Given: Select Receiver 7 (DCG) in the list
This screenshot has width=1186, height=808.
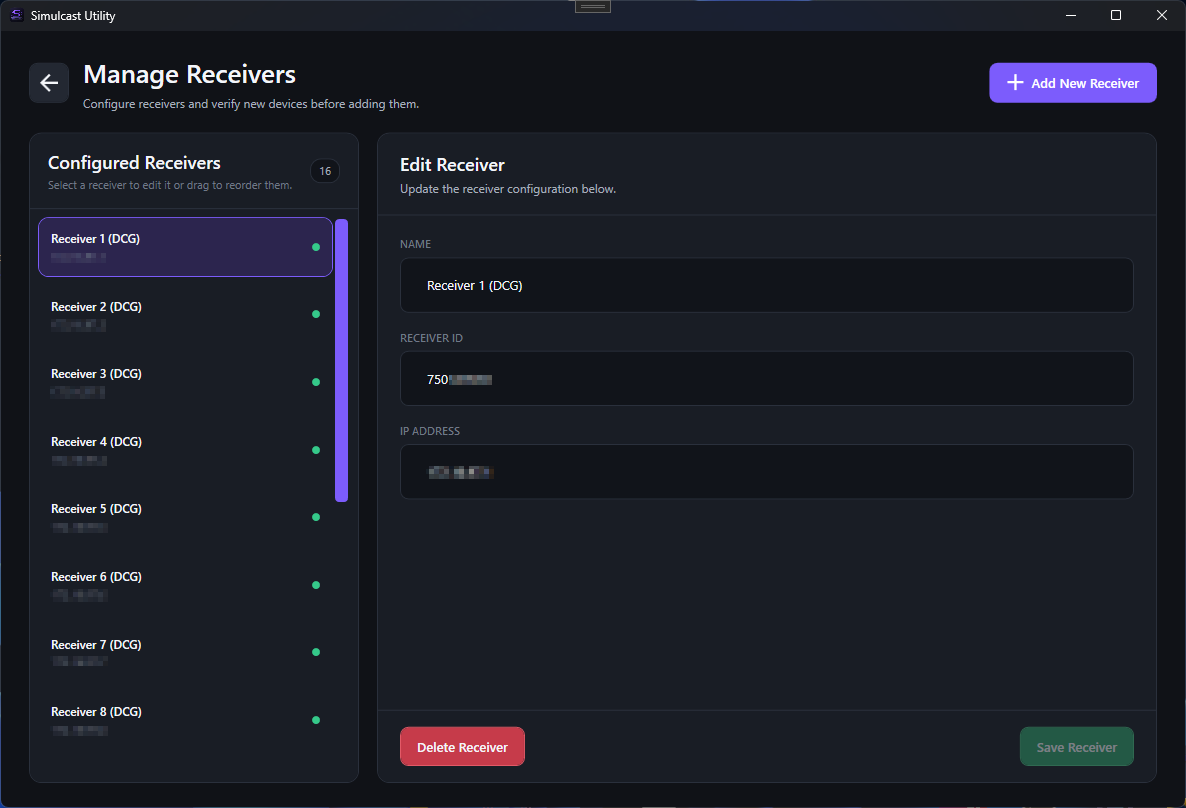Looking at the screenshot, I should (x=185, y=653).
